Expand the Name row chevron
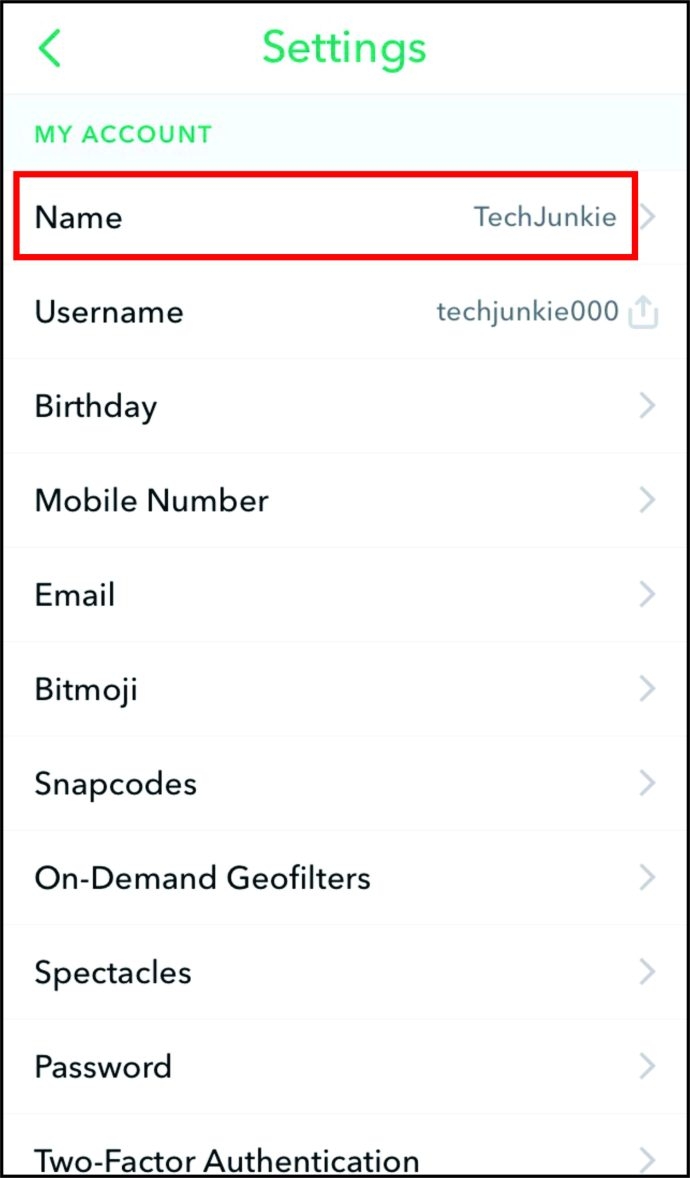Viewport: 690px width, 1178px height. coord(648,217)
